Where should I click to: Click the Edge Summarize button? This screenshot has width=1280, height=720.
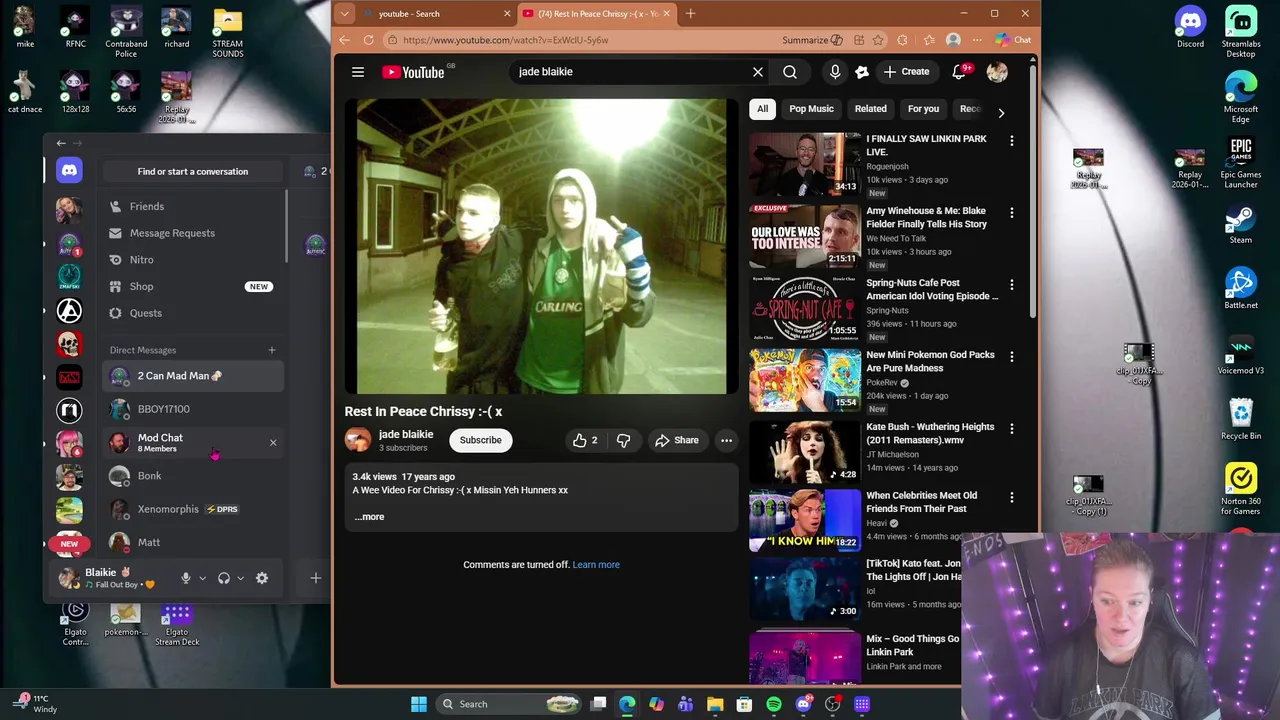pyautogui.click(x=812, y=40)
